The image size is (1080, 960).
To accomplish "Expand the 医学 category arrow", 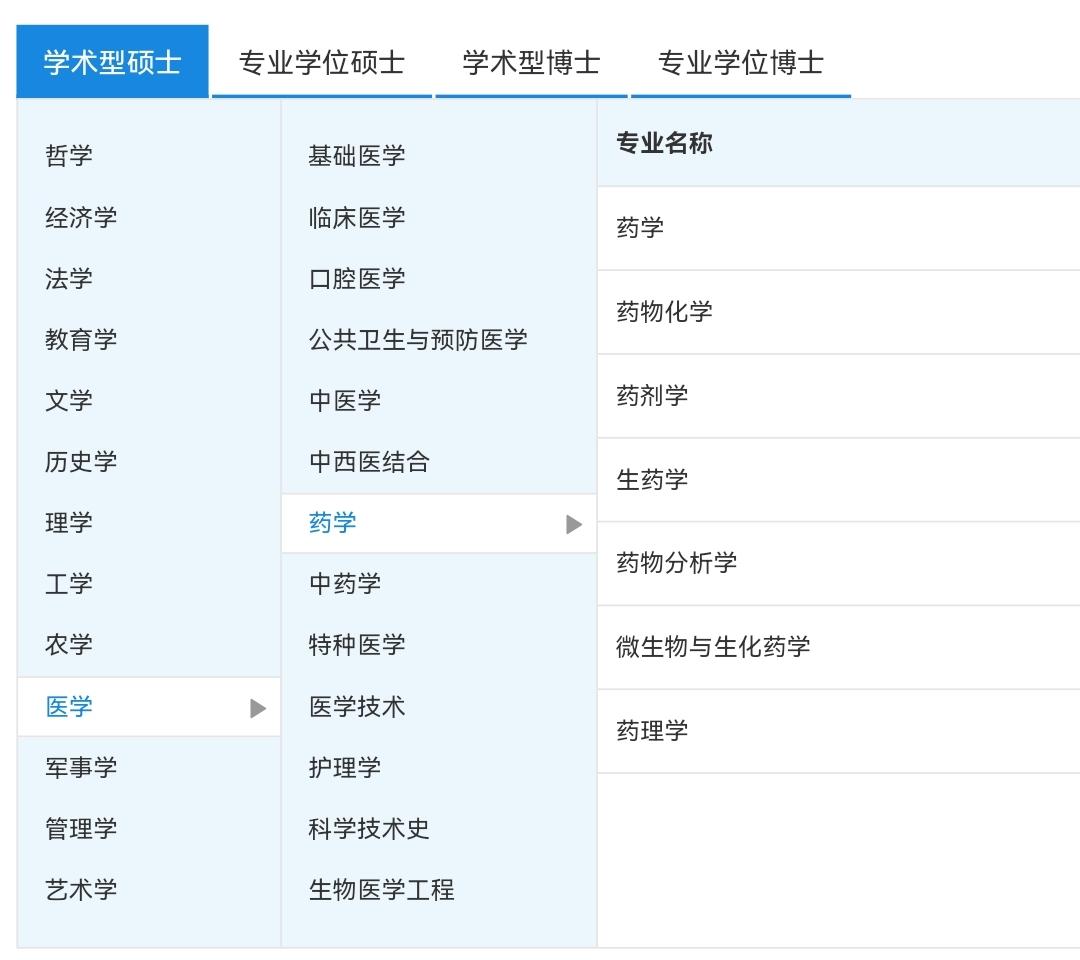I will click(x=258, y=708).
